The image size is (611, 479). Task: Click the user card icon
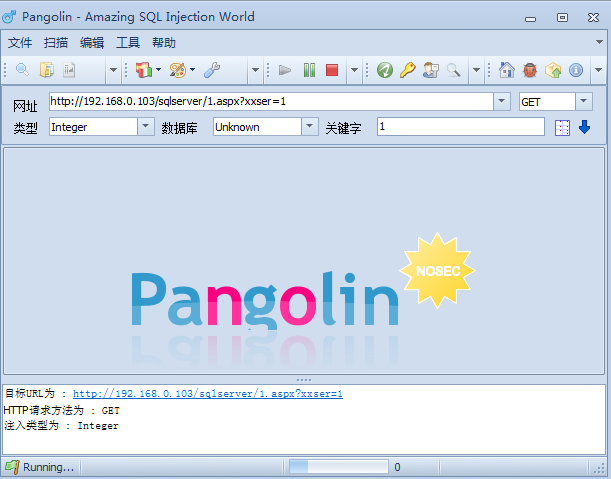[431, 70]
